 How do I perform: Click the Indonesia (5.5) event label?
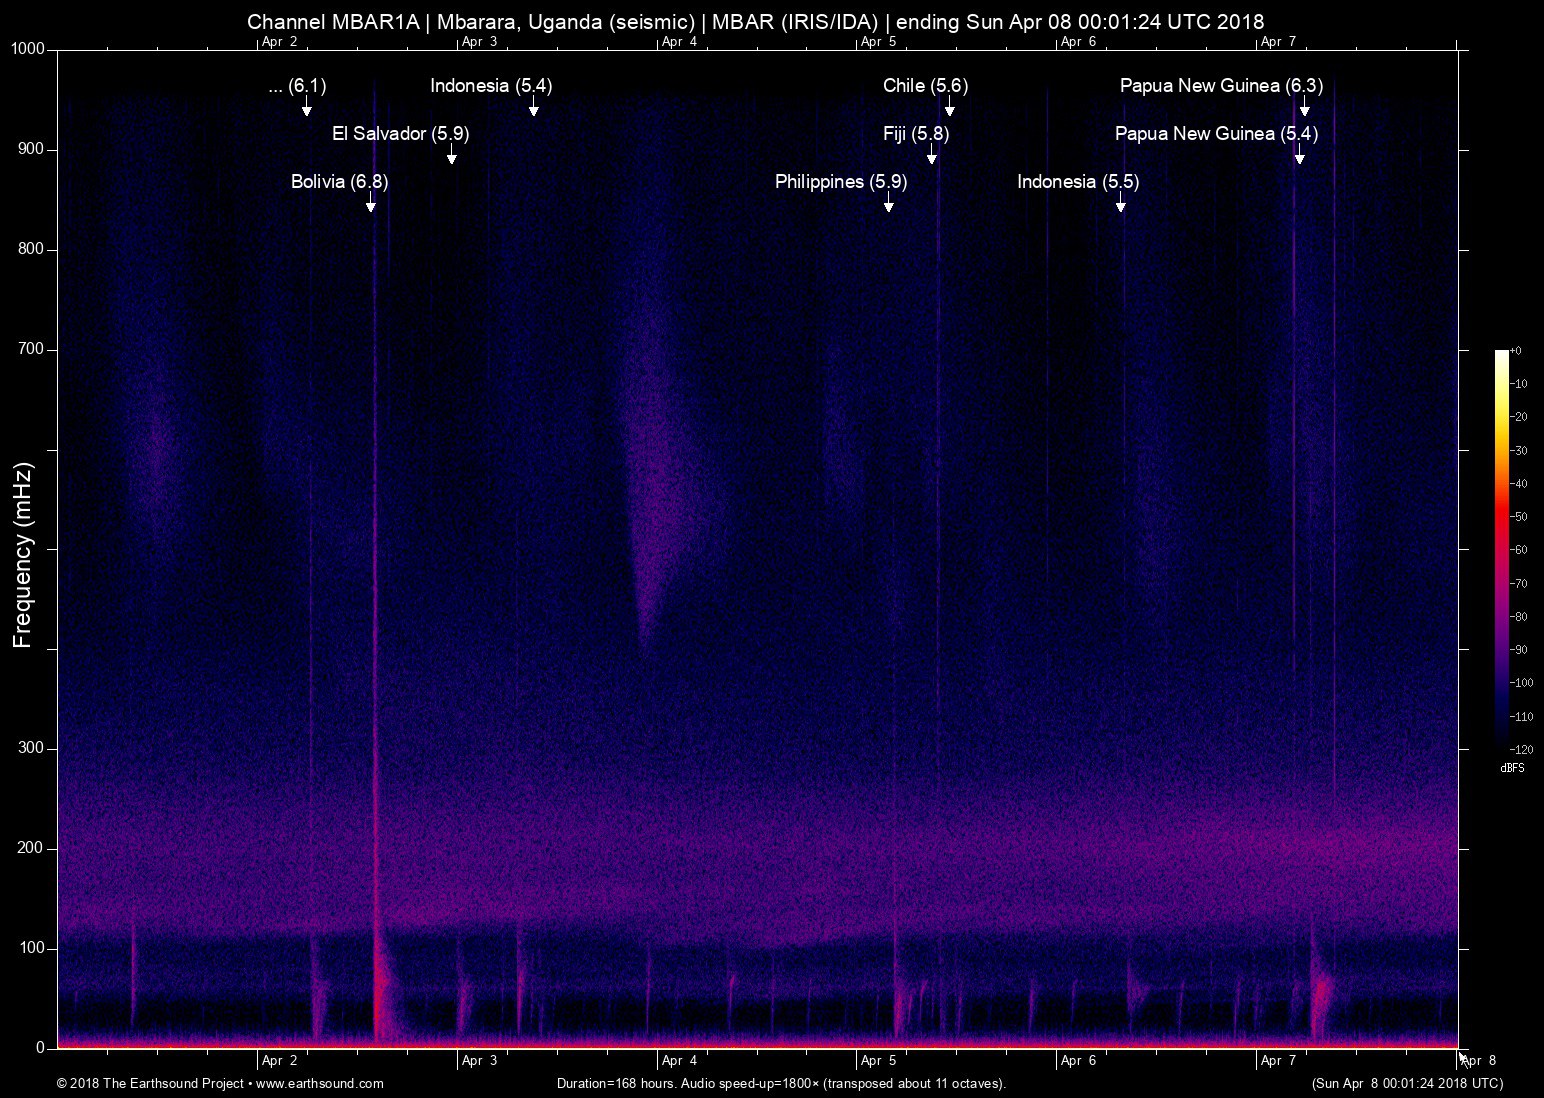[1077, 182]
